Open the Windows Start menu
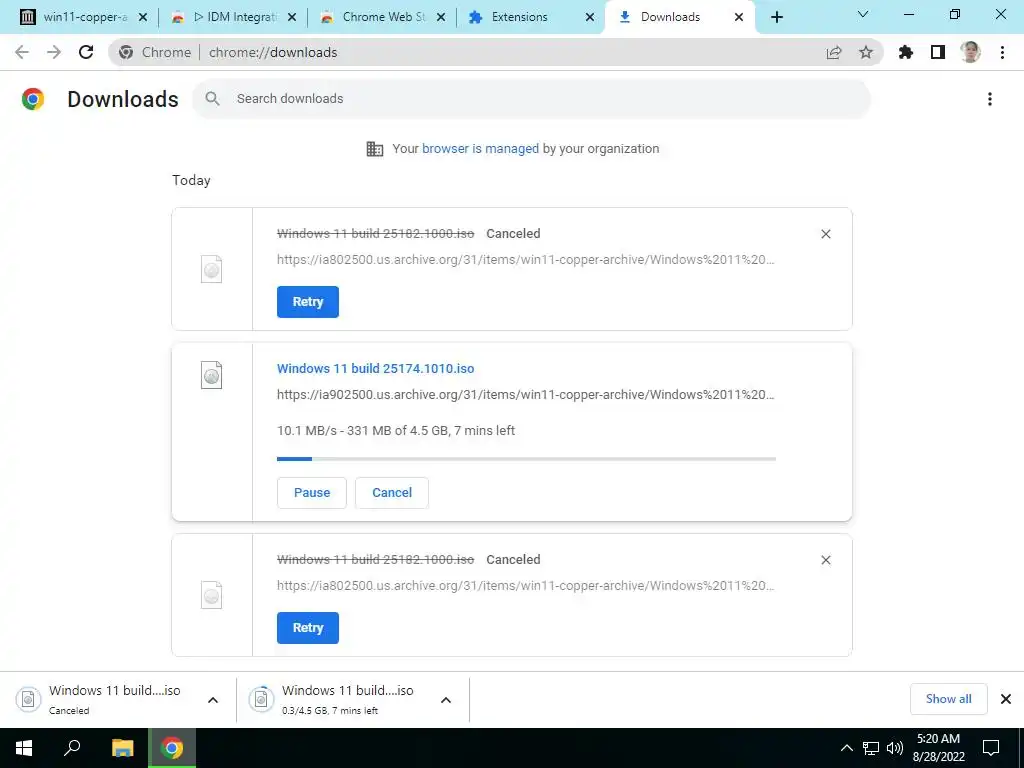 [24, 748]
